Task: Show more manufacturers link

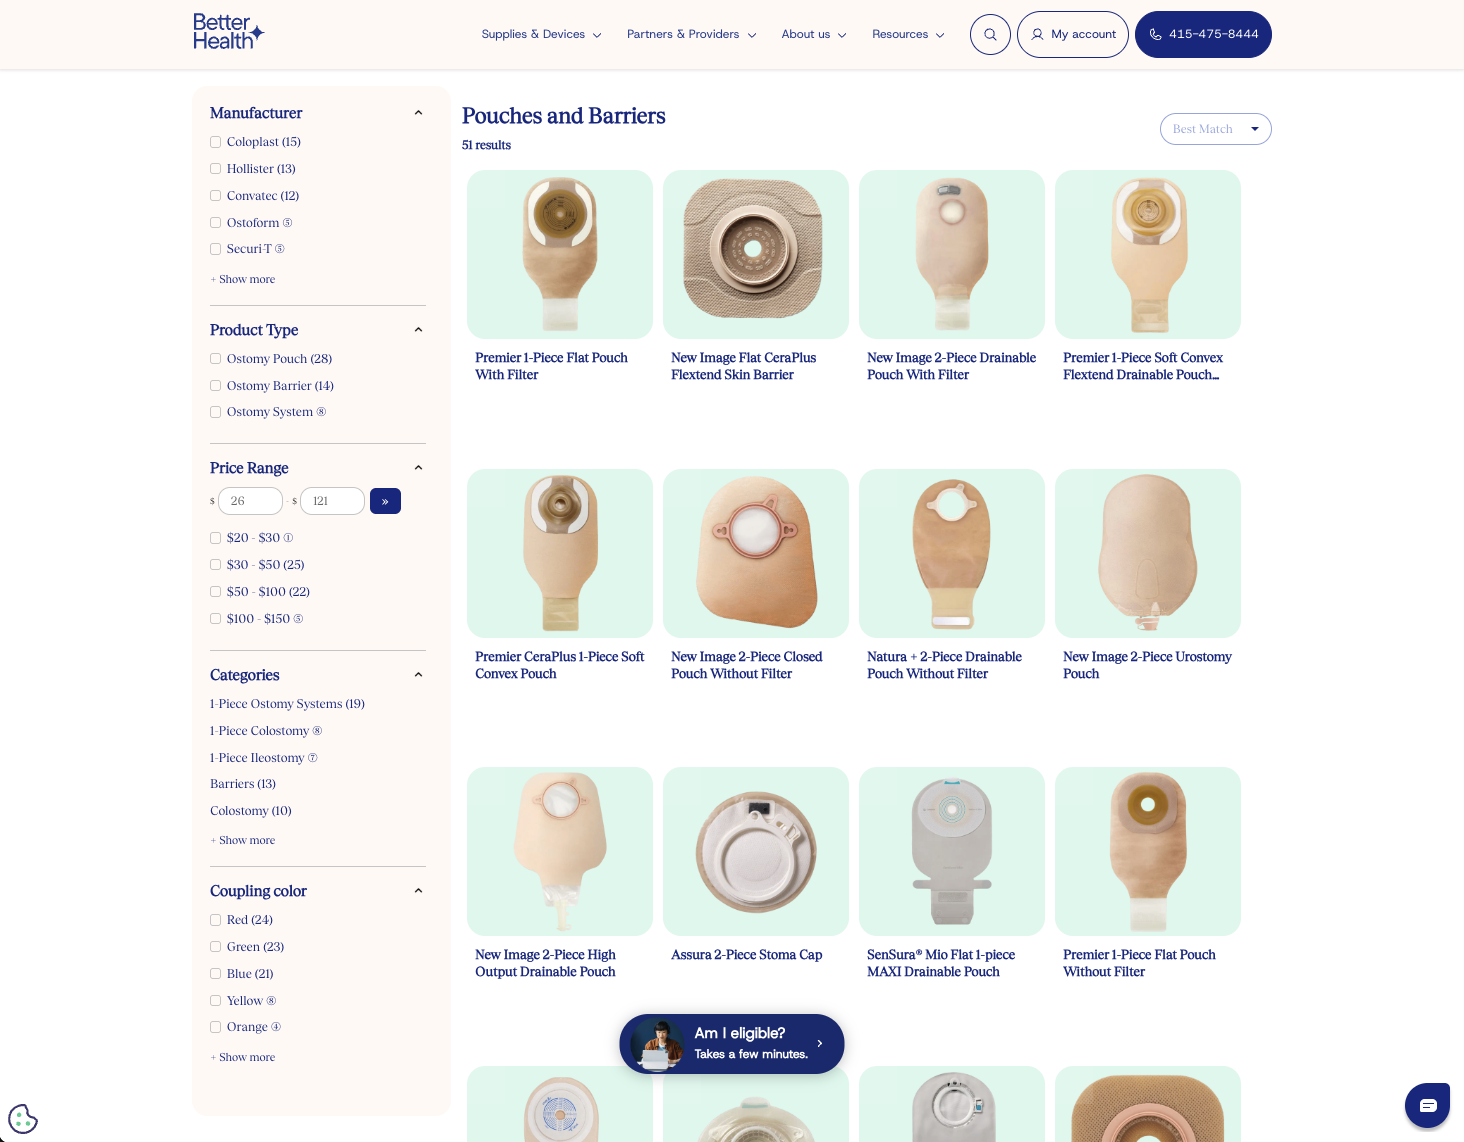Action: [243, 279]
